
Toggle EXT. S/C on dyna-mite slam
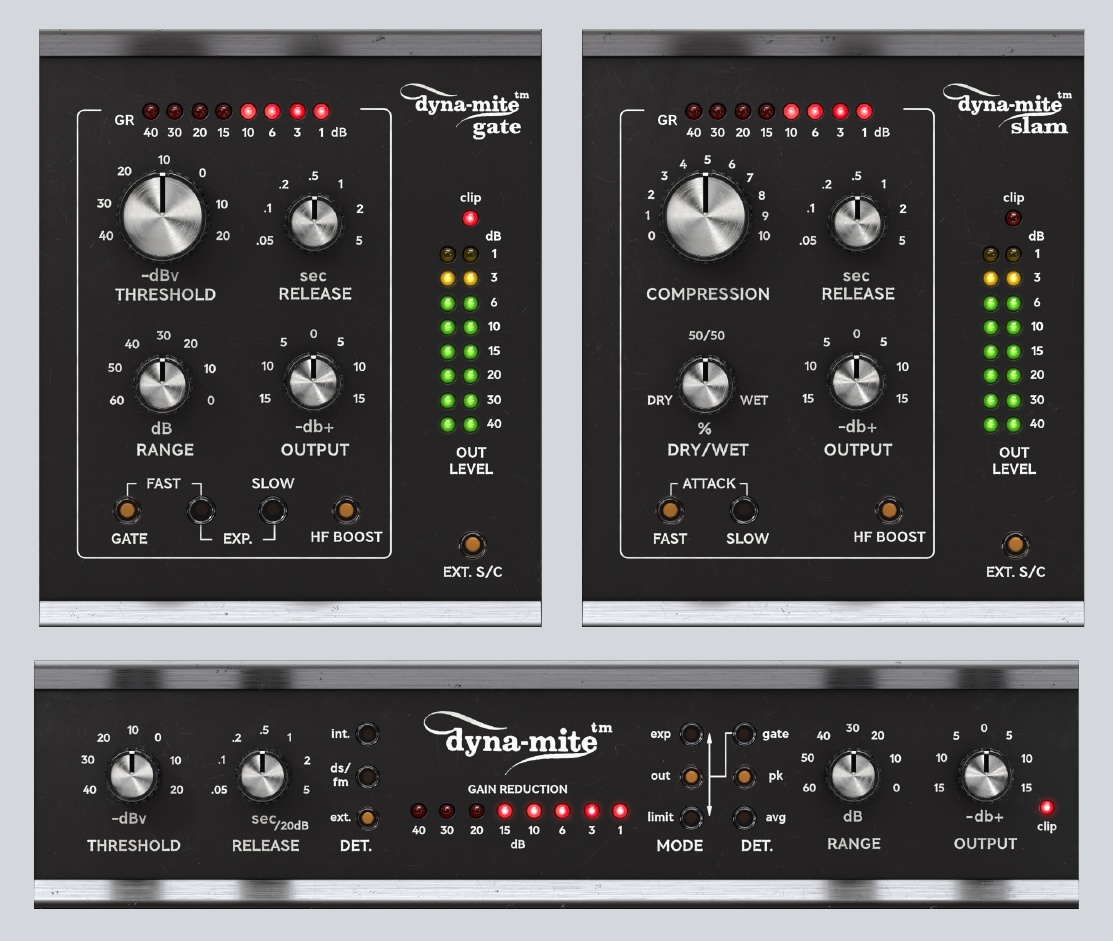point(1015,544)
